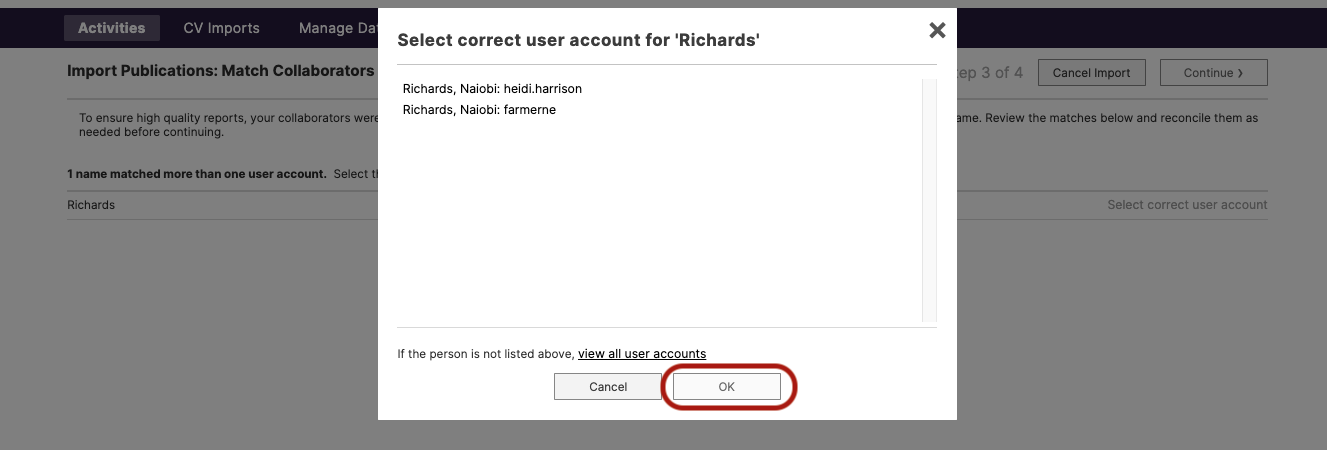Viewport: 1327px width, 450px height.
Task: Open the view all user accounts link
Action: coord(642,354)
